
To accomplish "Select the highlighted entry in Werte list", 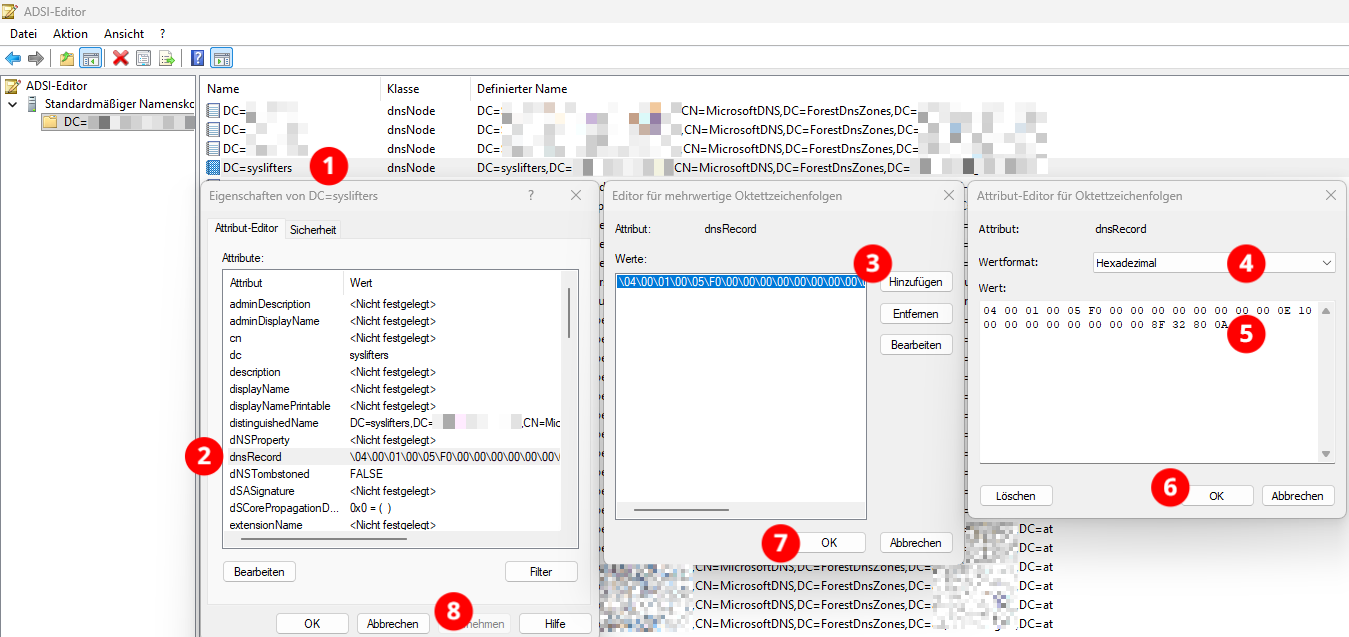I will (741, 282).
